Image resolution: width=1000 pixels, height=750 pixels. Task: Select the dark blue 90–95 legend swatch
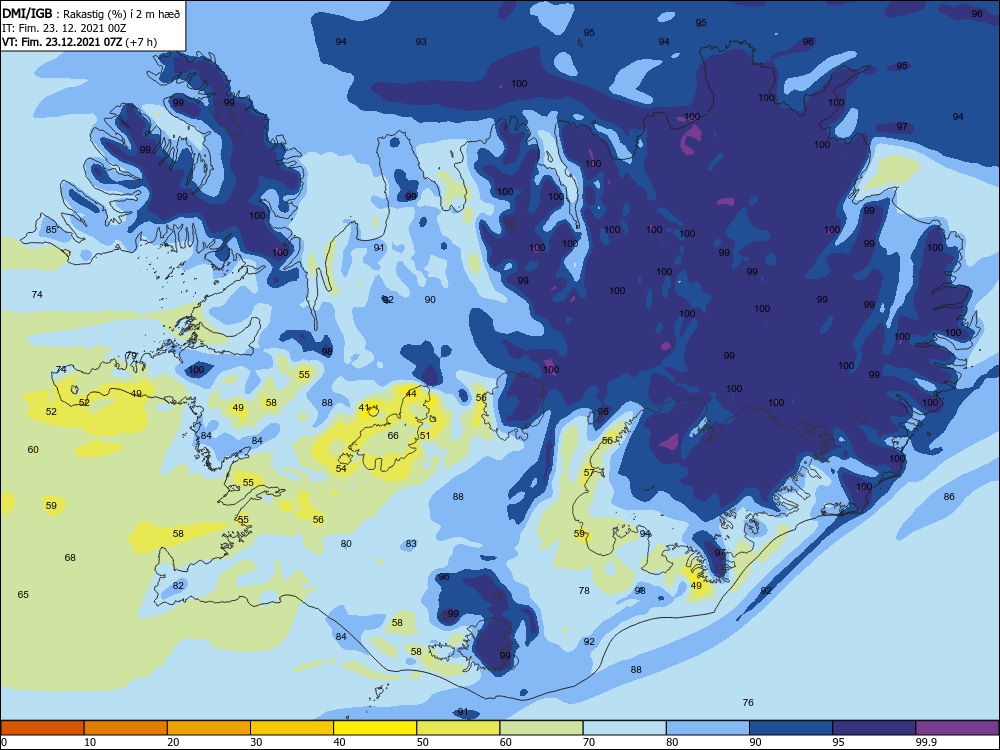pos(791,728)
